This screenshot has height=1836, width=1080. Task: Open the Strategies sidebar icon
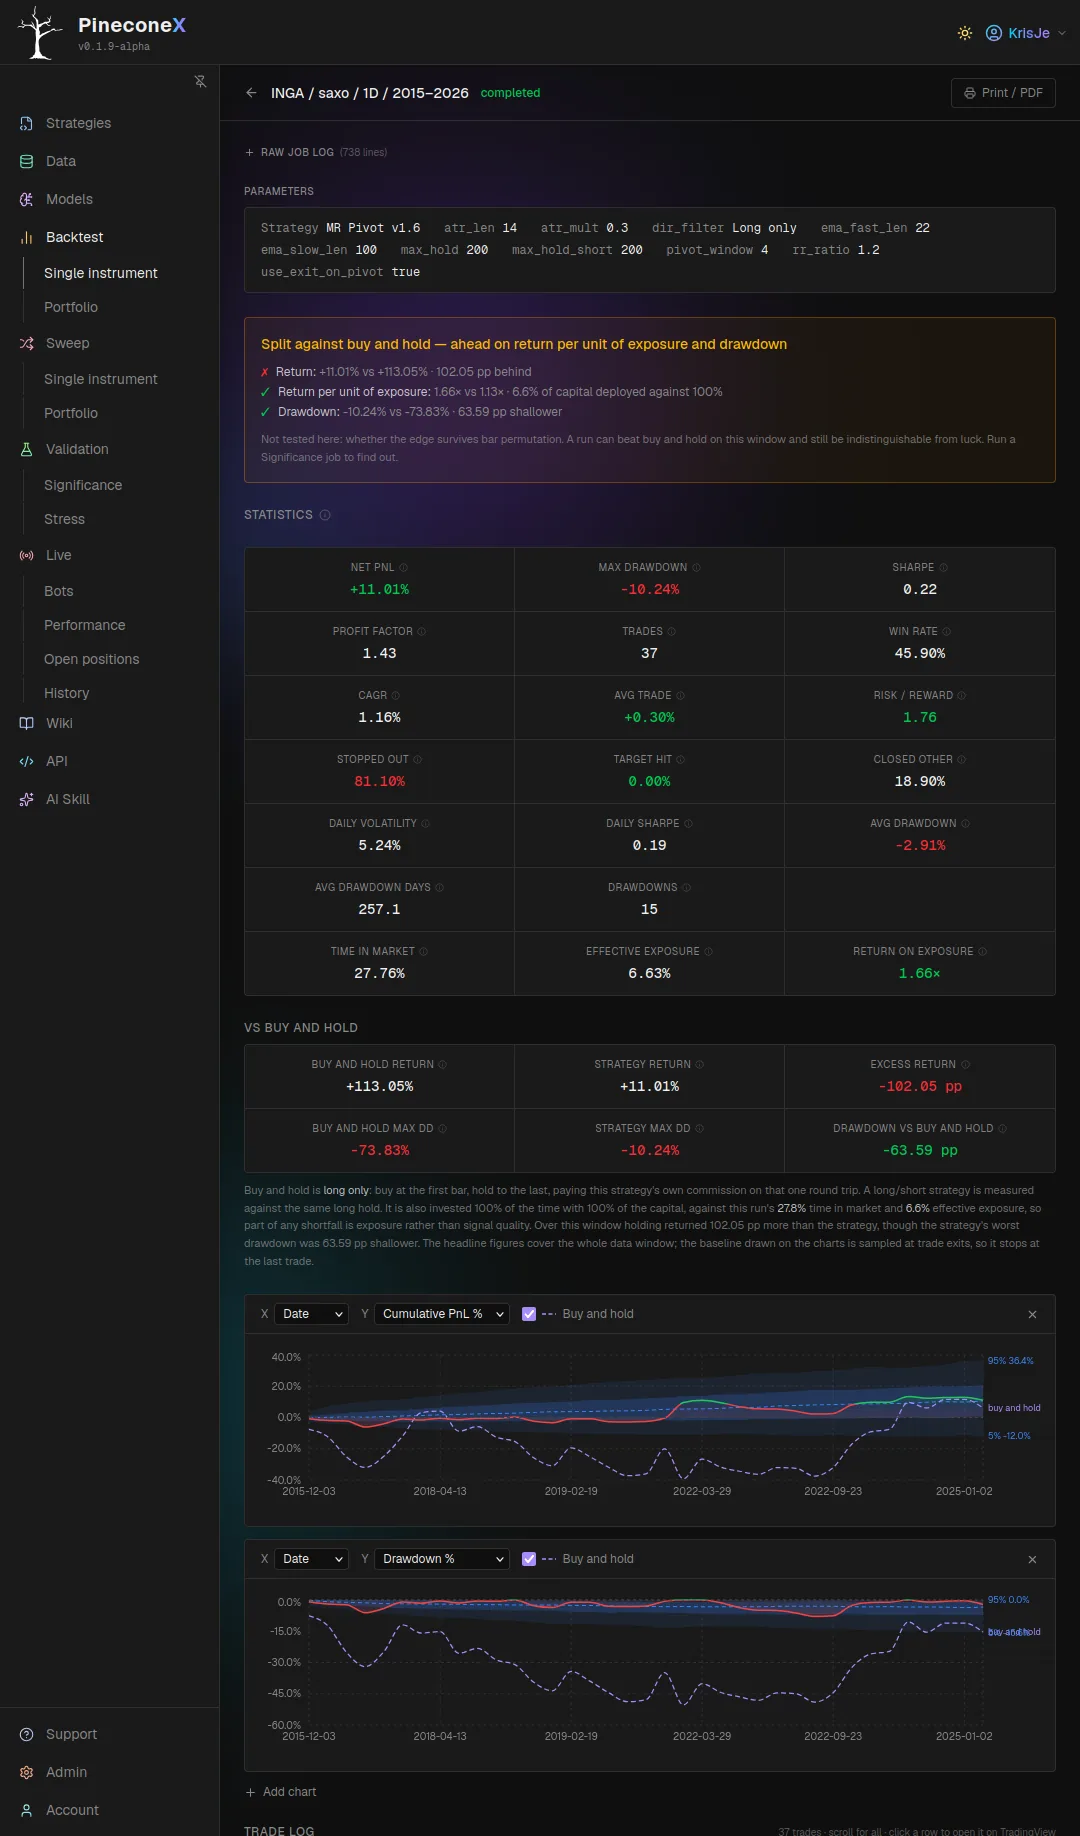[27, 123]
